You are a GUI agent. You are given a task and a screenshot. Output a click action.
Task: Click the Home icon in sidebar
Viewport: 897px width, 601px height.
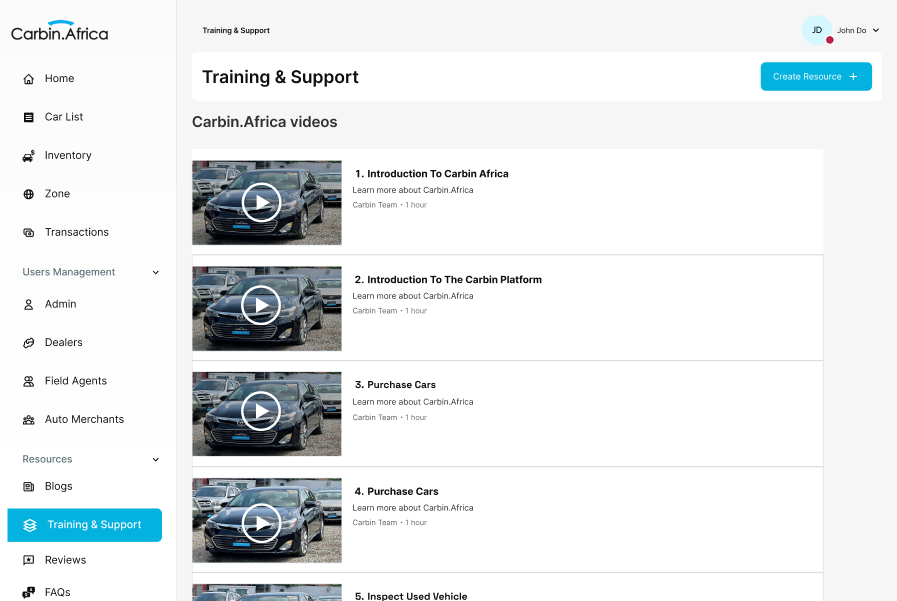29,79
